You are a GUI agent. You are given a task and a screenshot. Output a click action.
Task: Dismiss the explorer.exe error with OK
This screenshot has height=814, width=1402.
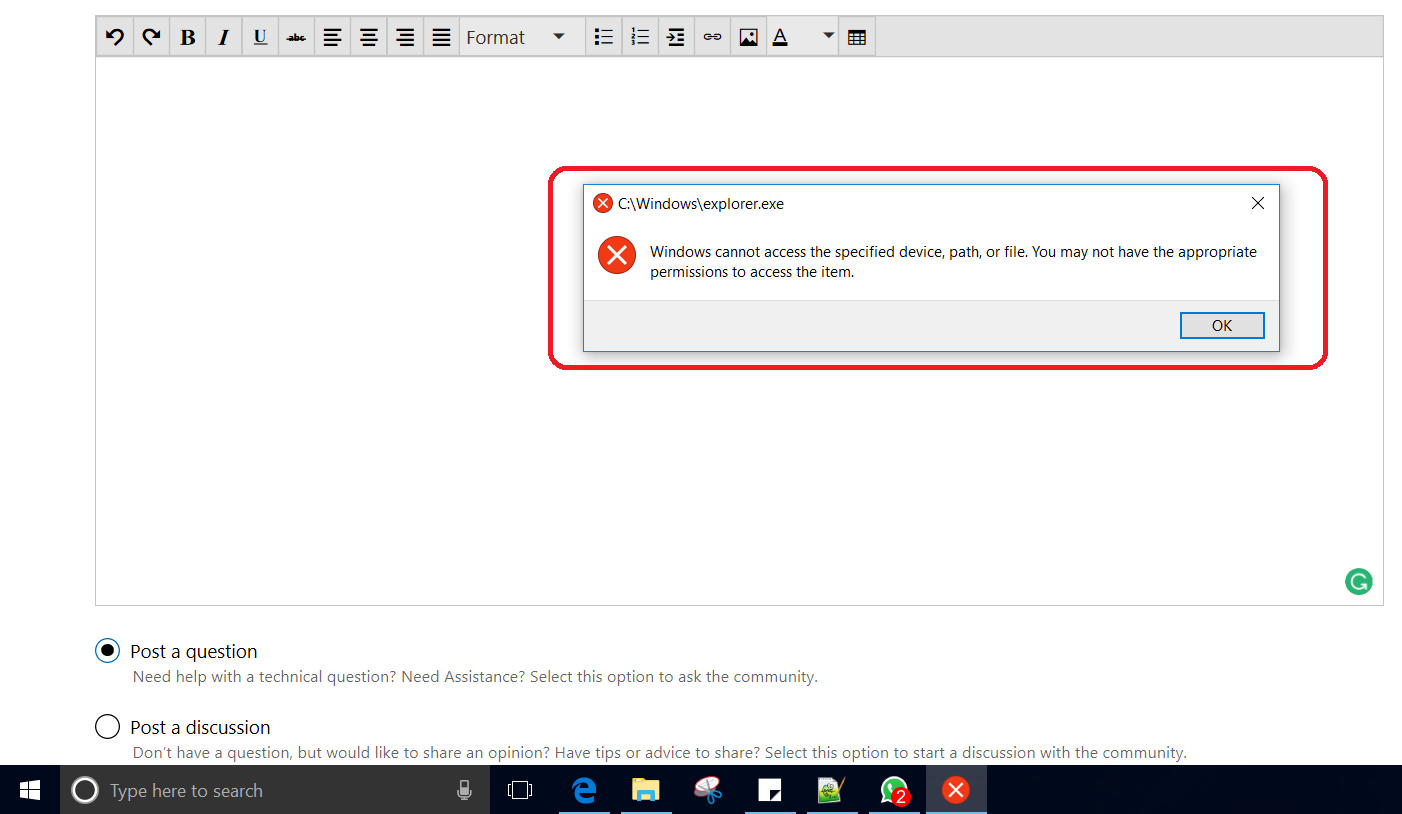coord(1222,325)
